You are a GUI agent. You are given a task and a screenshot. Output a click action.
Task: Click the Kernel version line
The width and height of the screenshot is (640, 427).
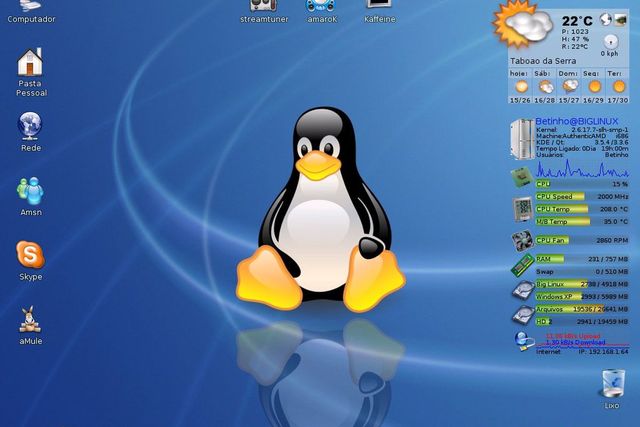click(x=582, y=129)
